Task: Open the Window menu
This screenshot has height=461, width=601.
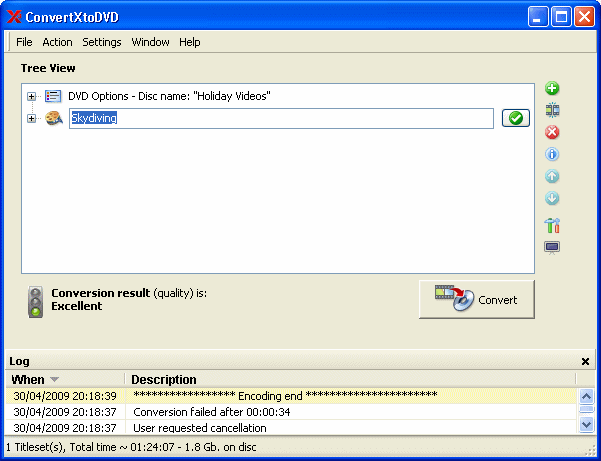Action: click(x=150, y=42)
